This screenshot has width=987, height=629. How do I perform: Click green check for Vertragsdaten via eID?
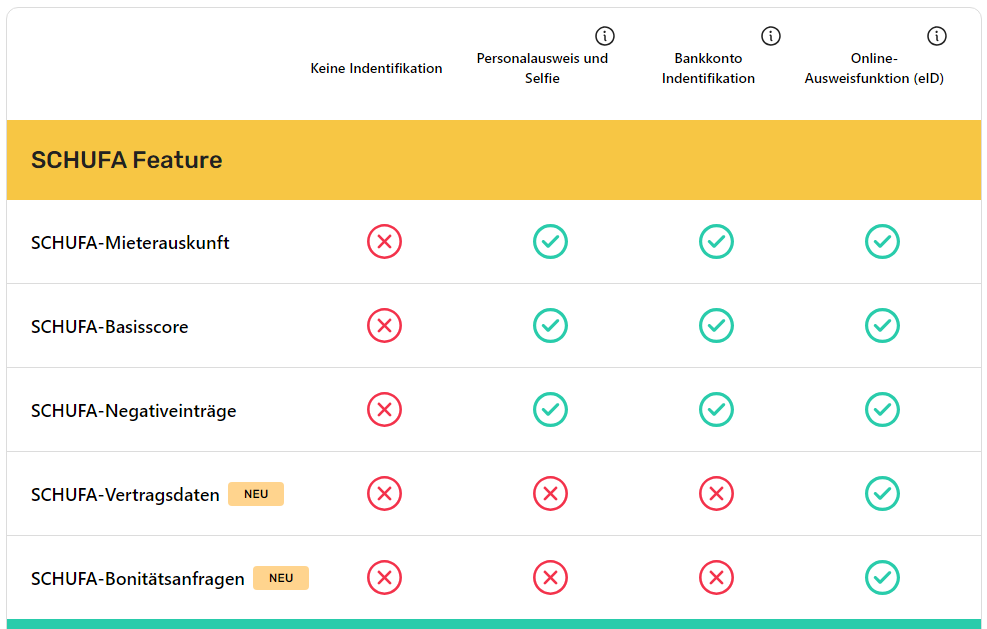[x=882, y=494]
